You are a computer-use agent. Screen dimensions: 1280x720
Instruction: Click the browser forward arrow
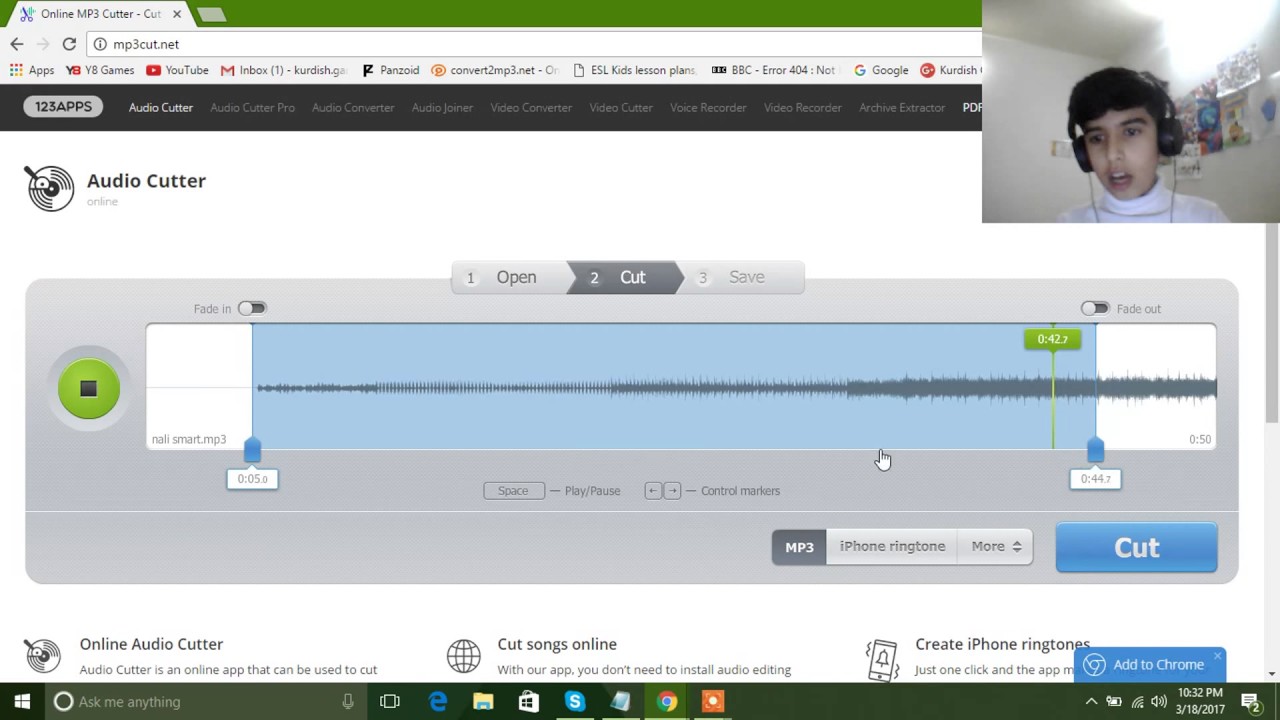point(43,44)
